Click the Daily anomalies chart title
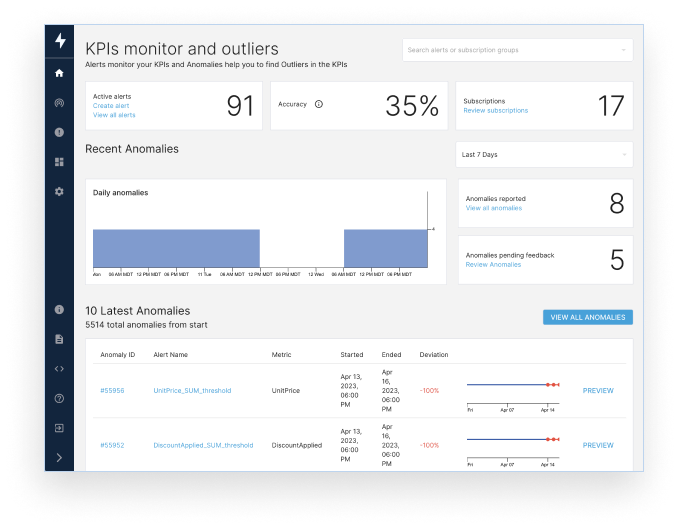 121,192
